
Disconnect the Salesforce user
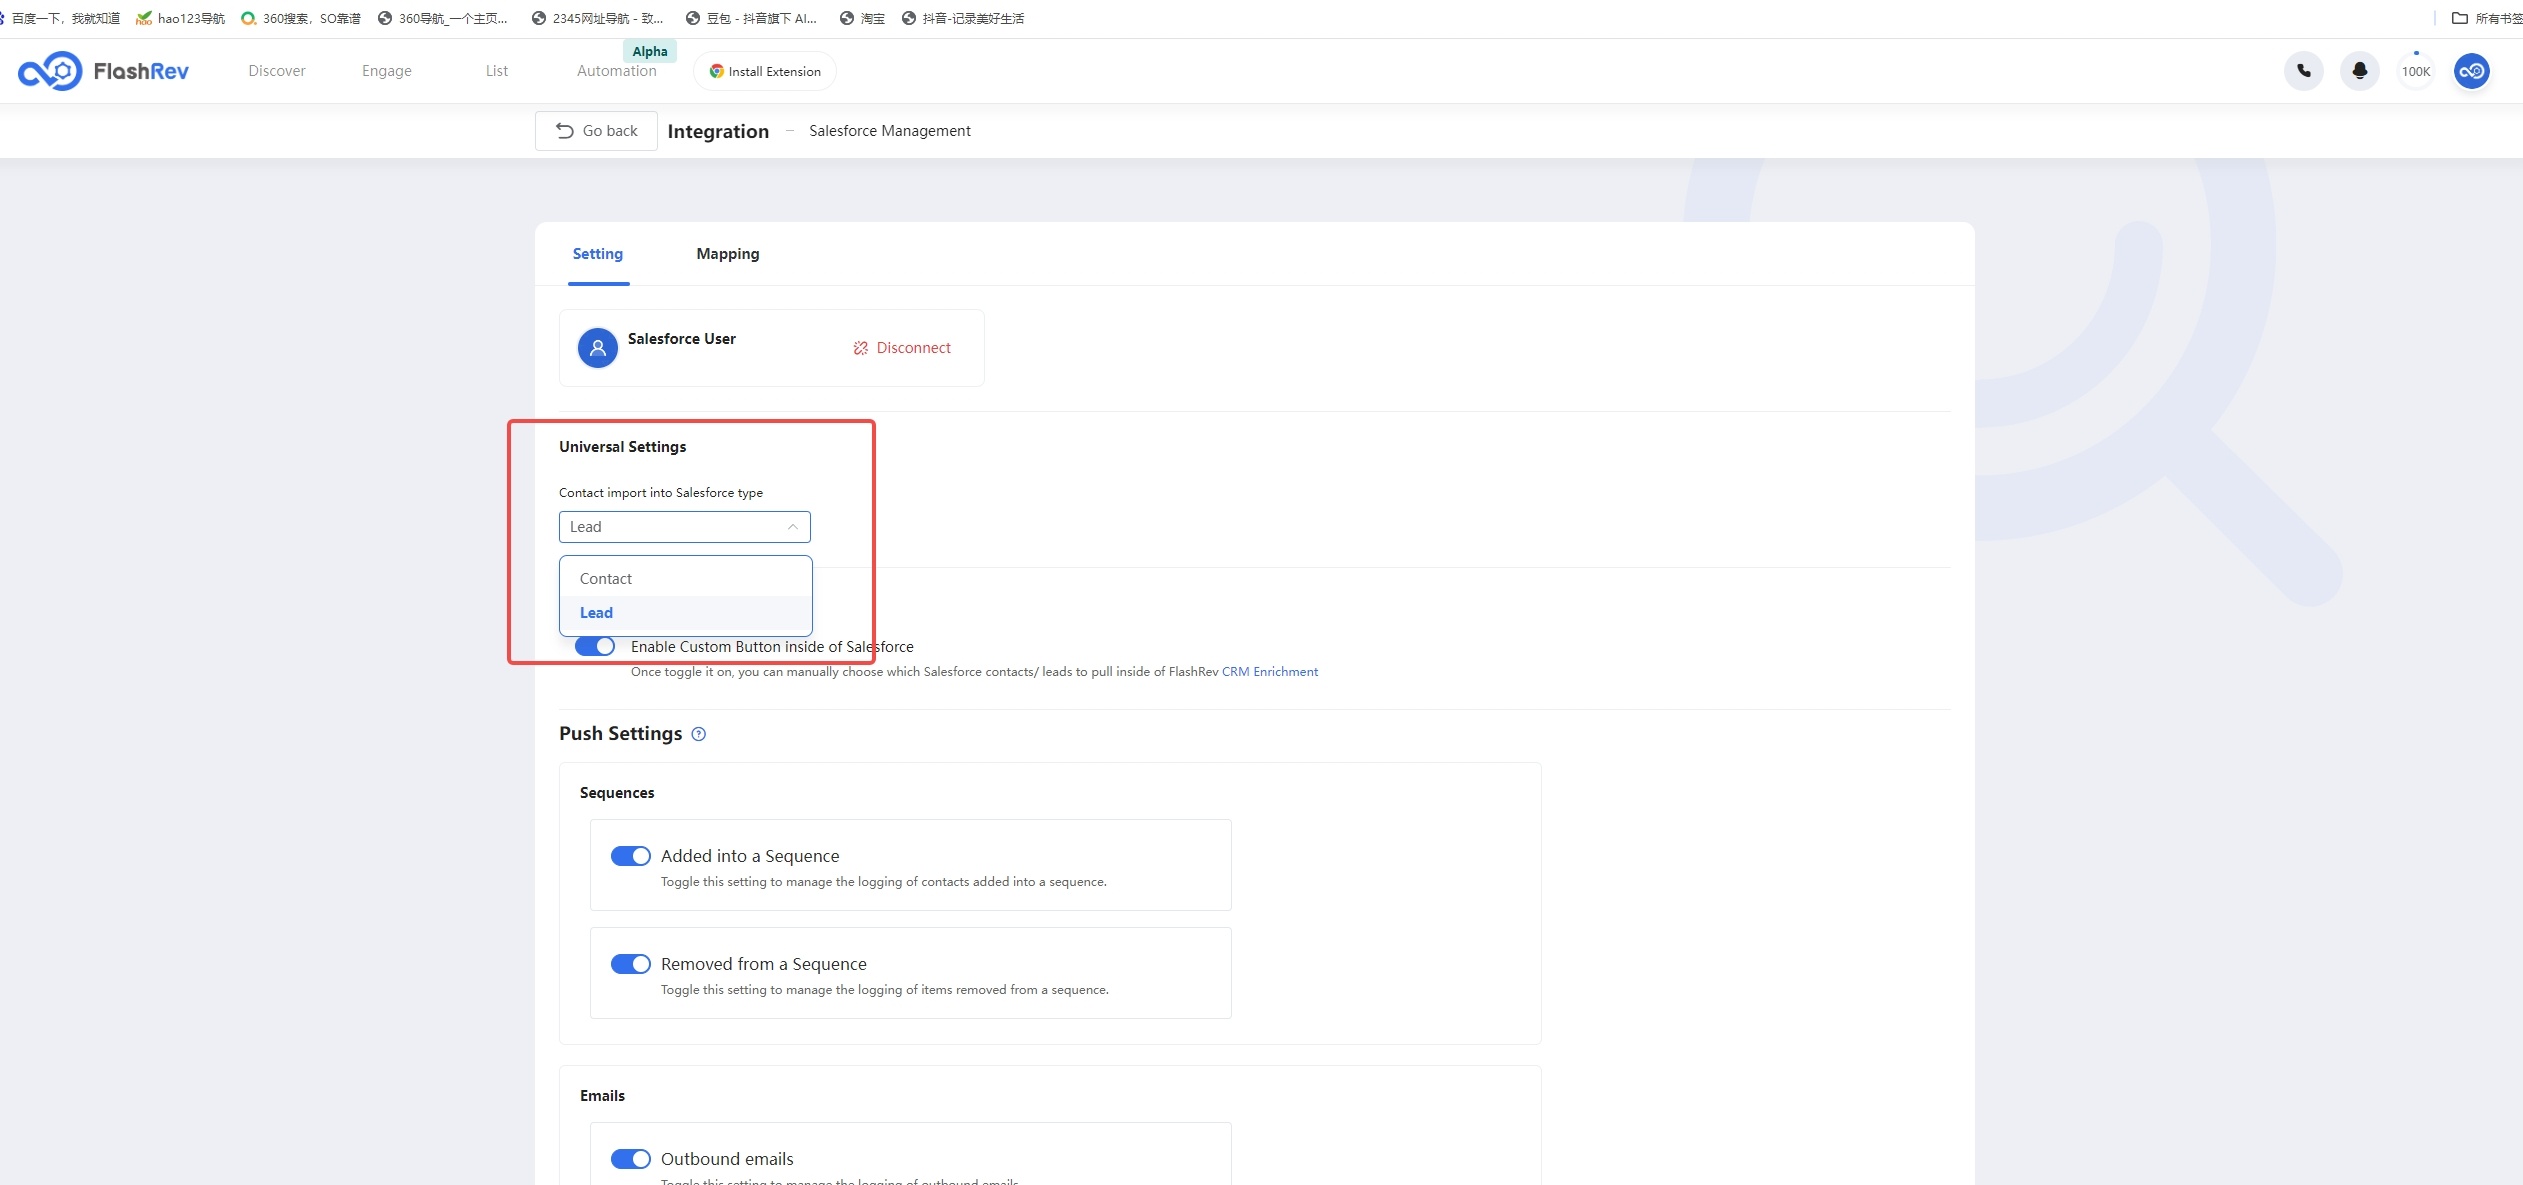point(902,348)
